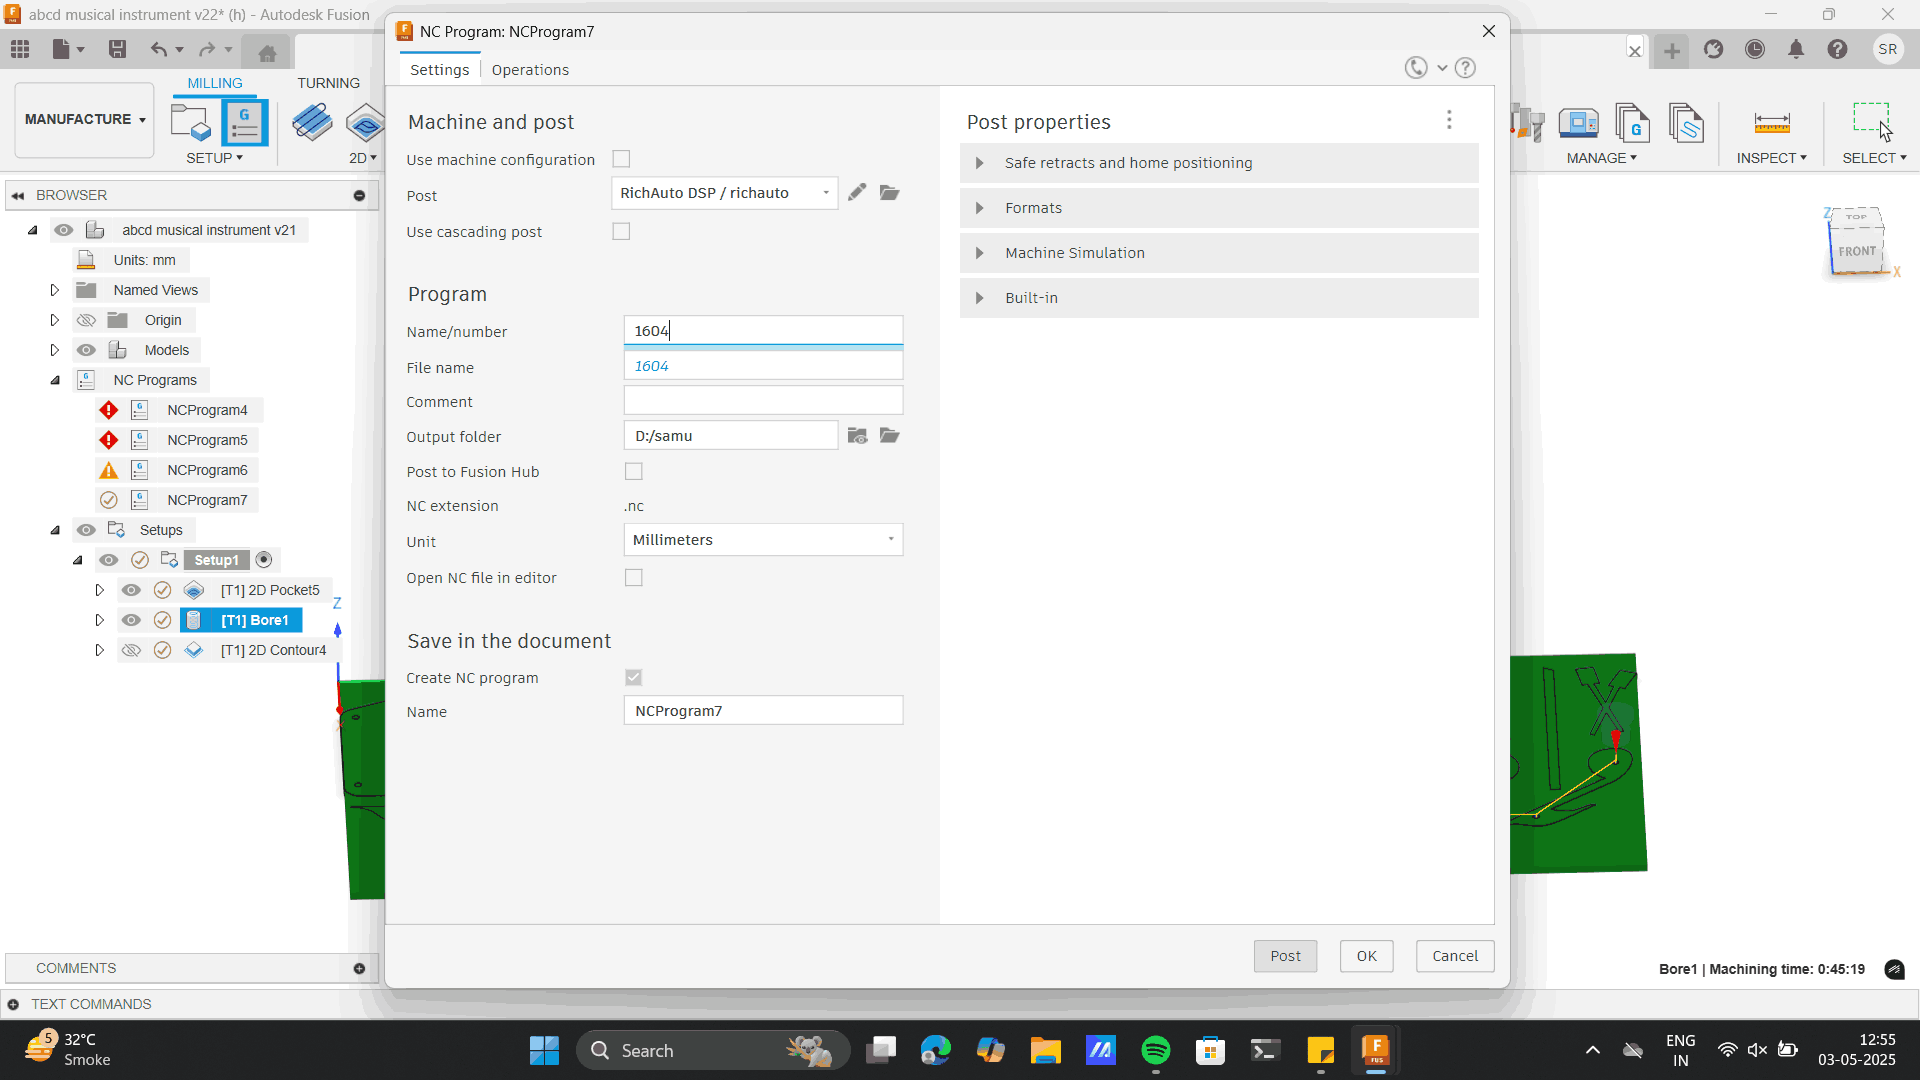Open Post properties three-dot options menu

pos(1449,120)
